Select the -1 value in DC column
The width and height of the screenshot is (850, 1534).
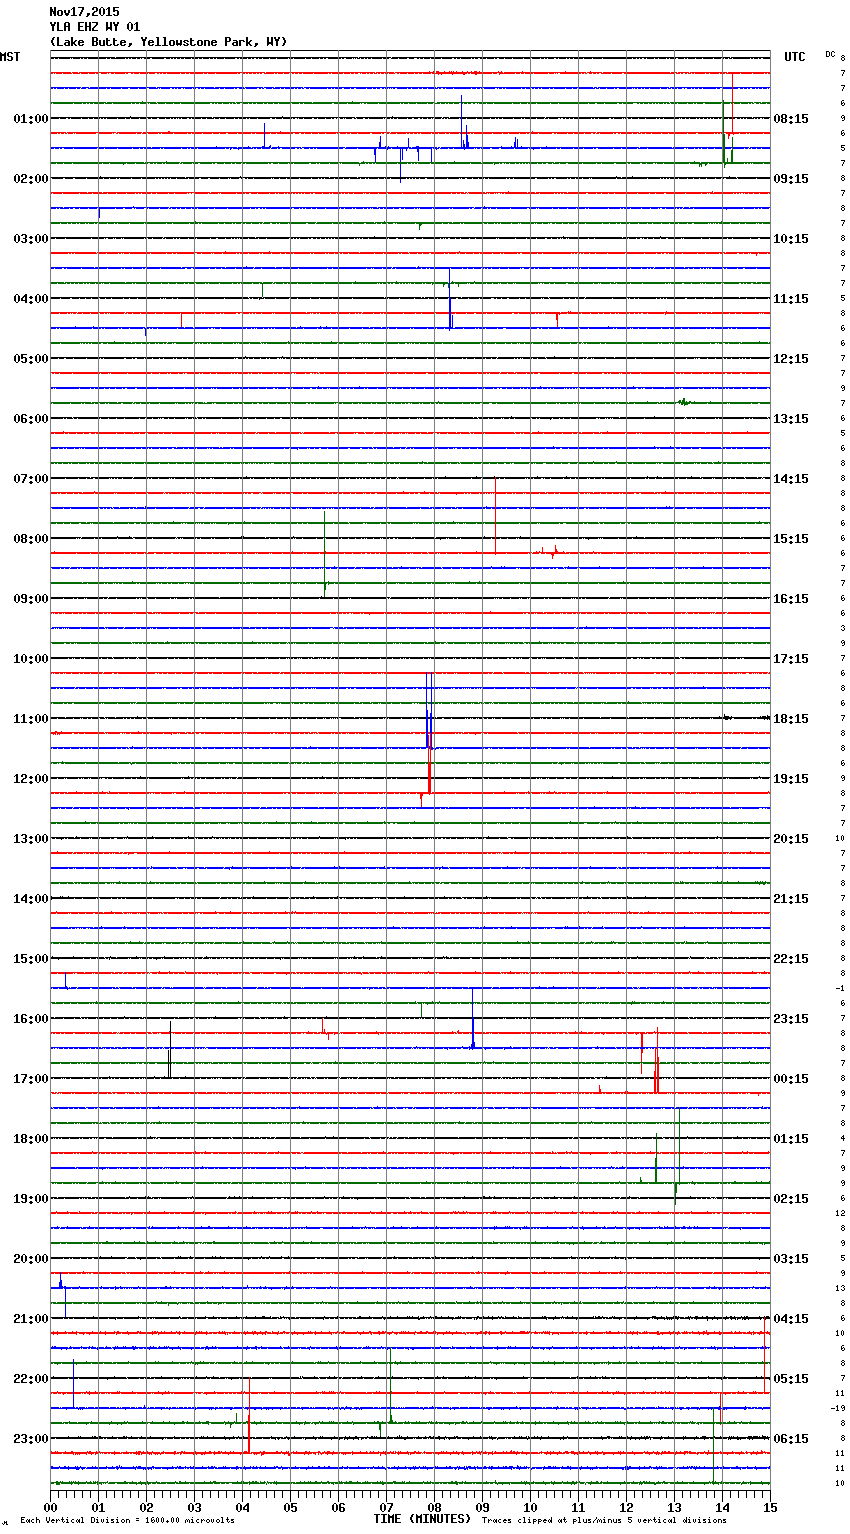(840, 988)
